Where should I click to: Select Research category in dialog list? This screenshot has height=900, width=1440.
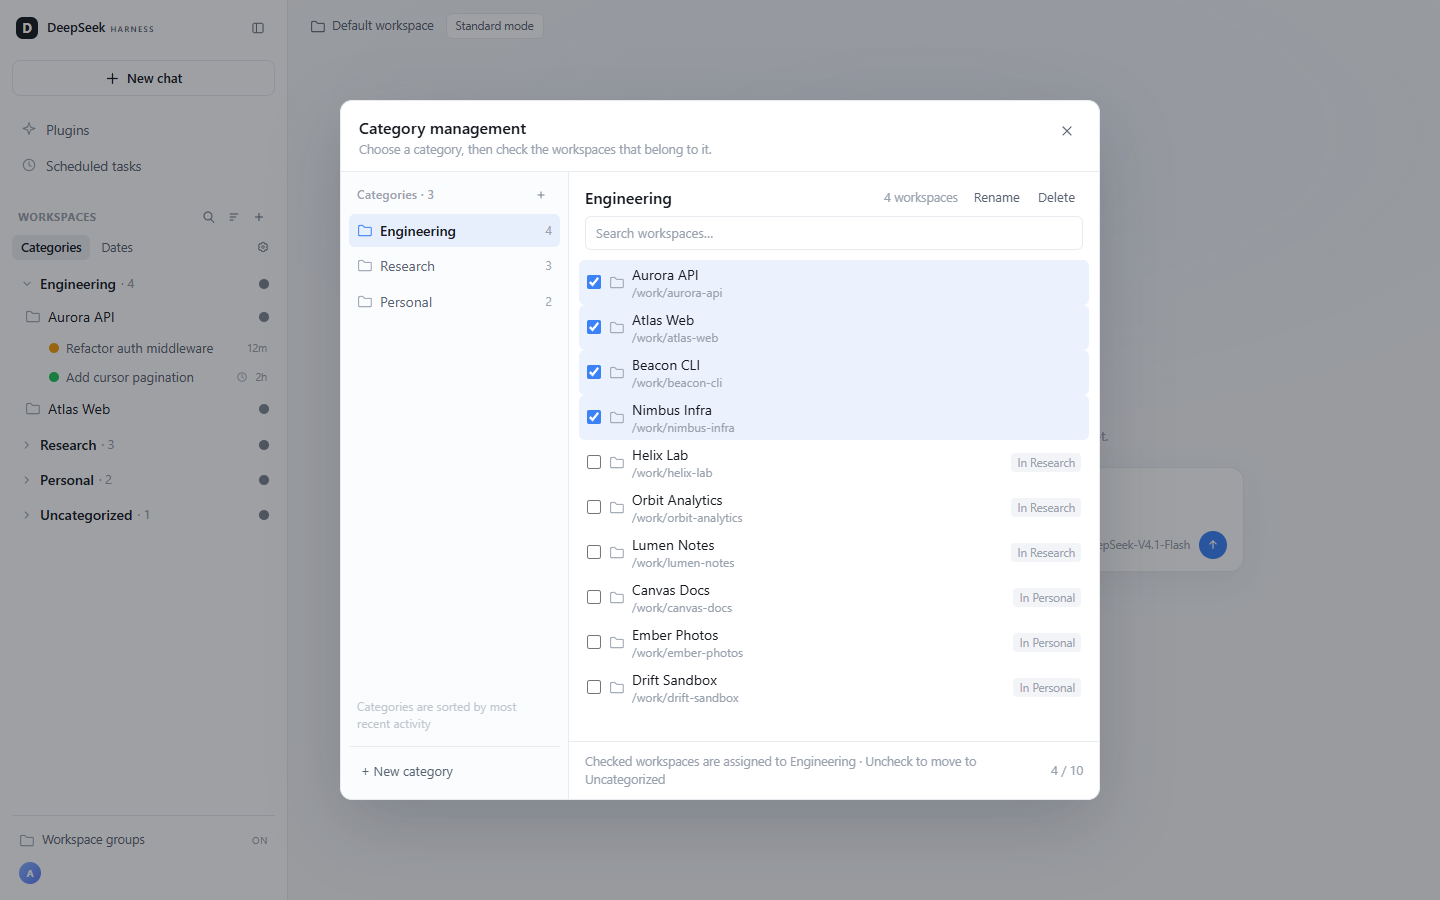(x=454, y=266)
